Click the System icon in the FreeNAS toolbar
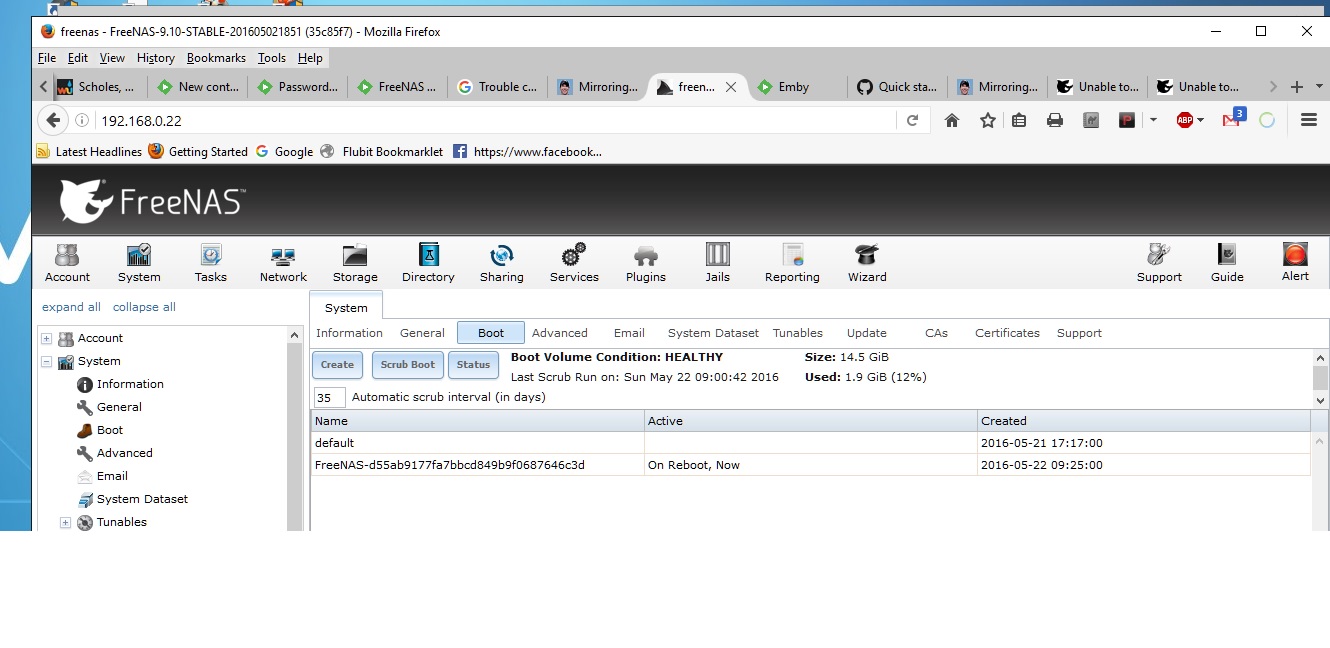Image resolution: width=1330 pixels, height=648 pixels. [139, 263]
